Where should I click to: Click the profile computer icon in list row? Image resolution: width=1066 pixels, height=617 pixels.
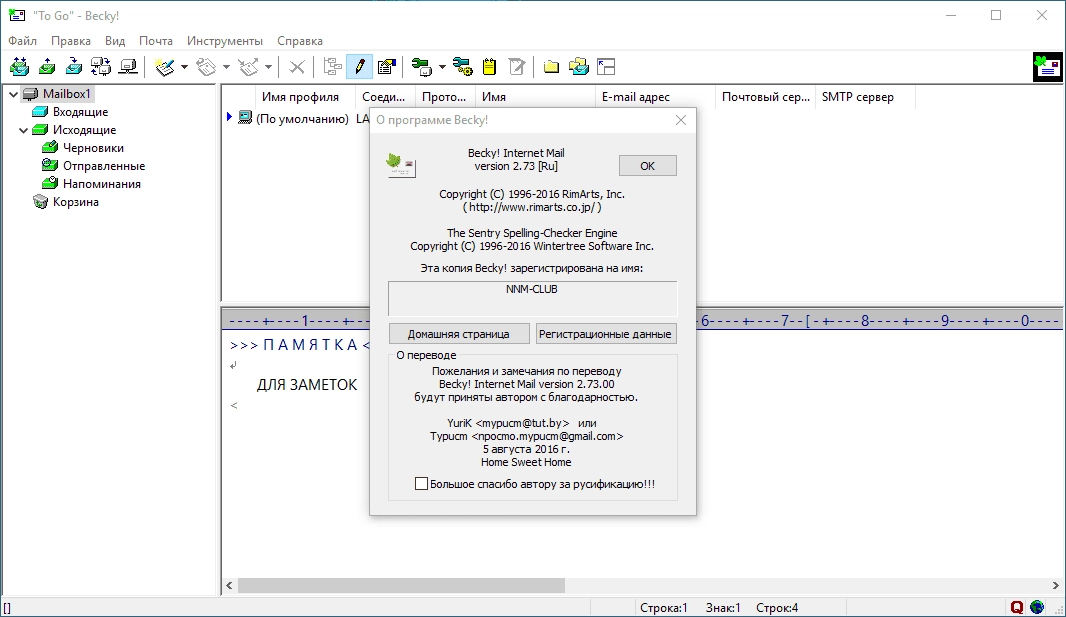coord(245,118)
